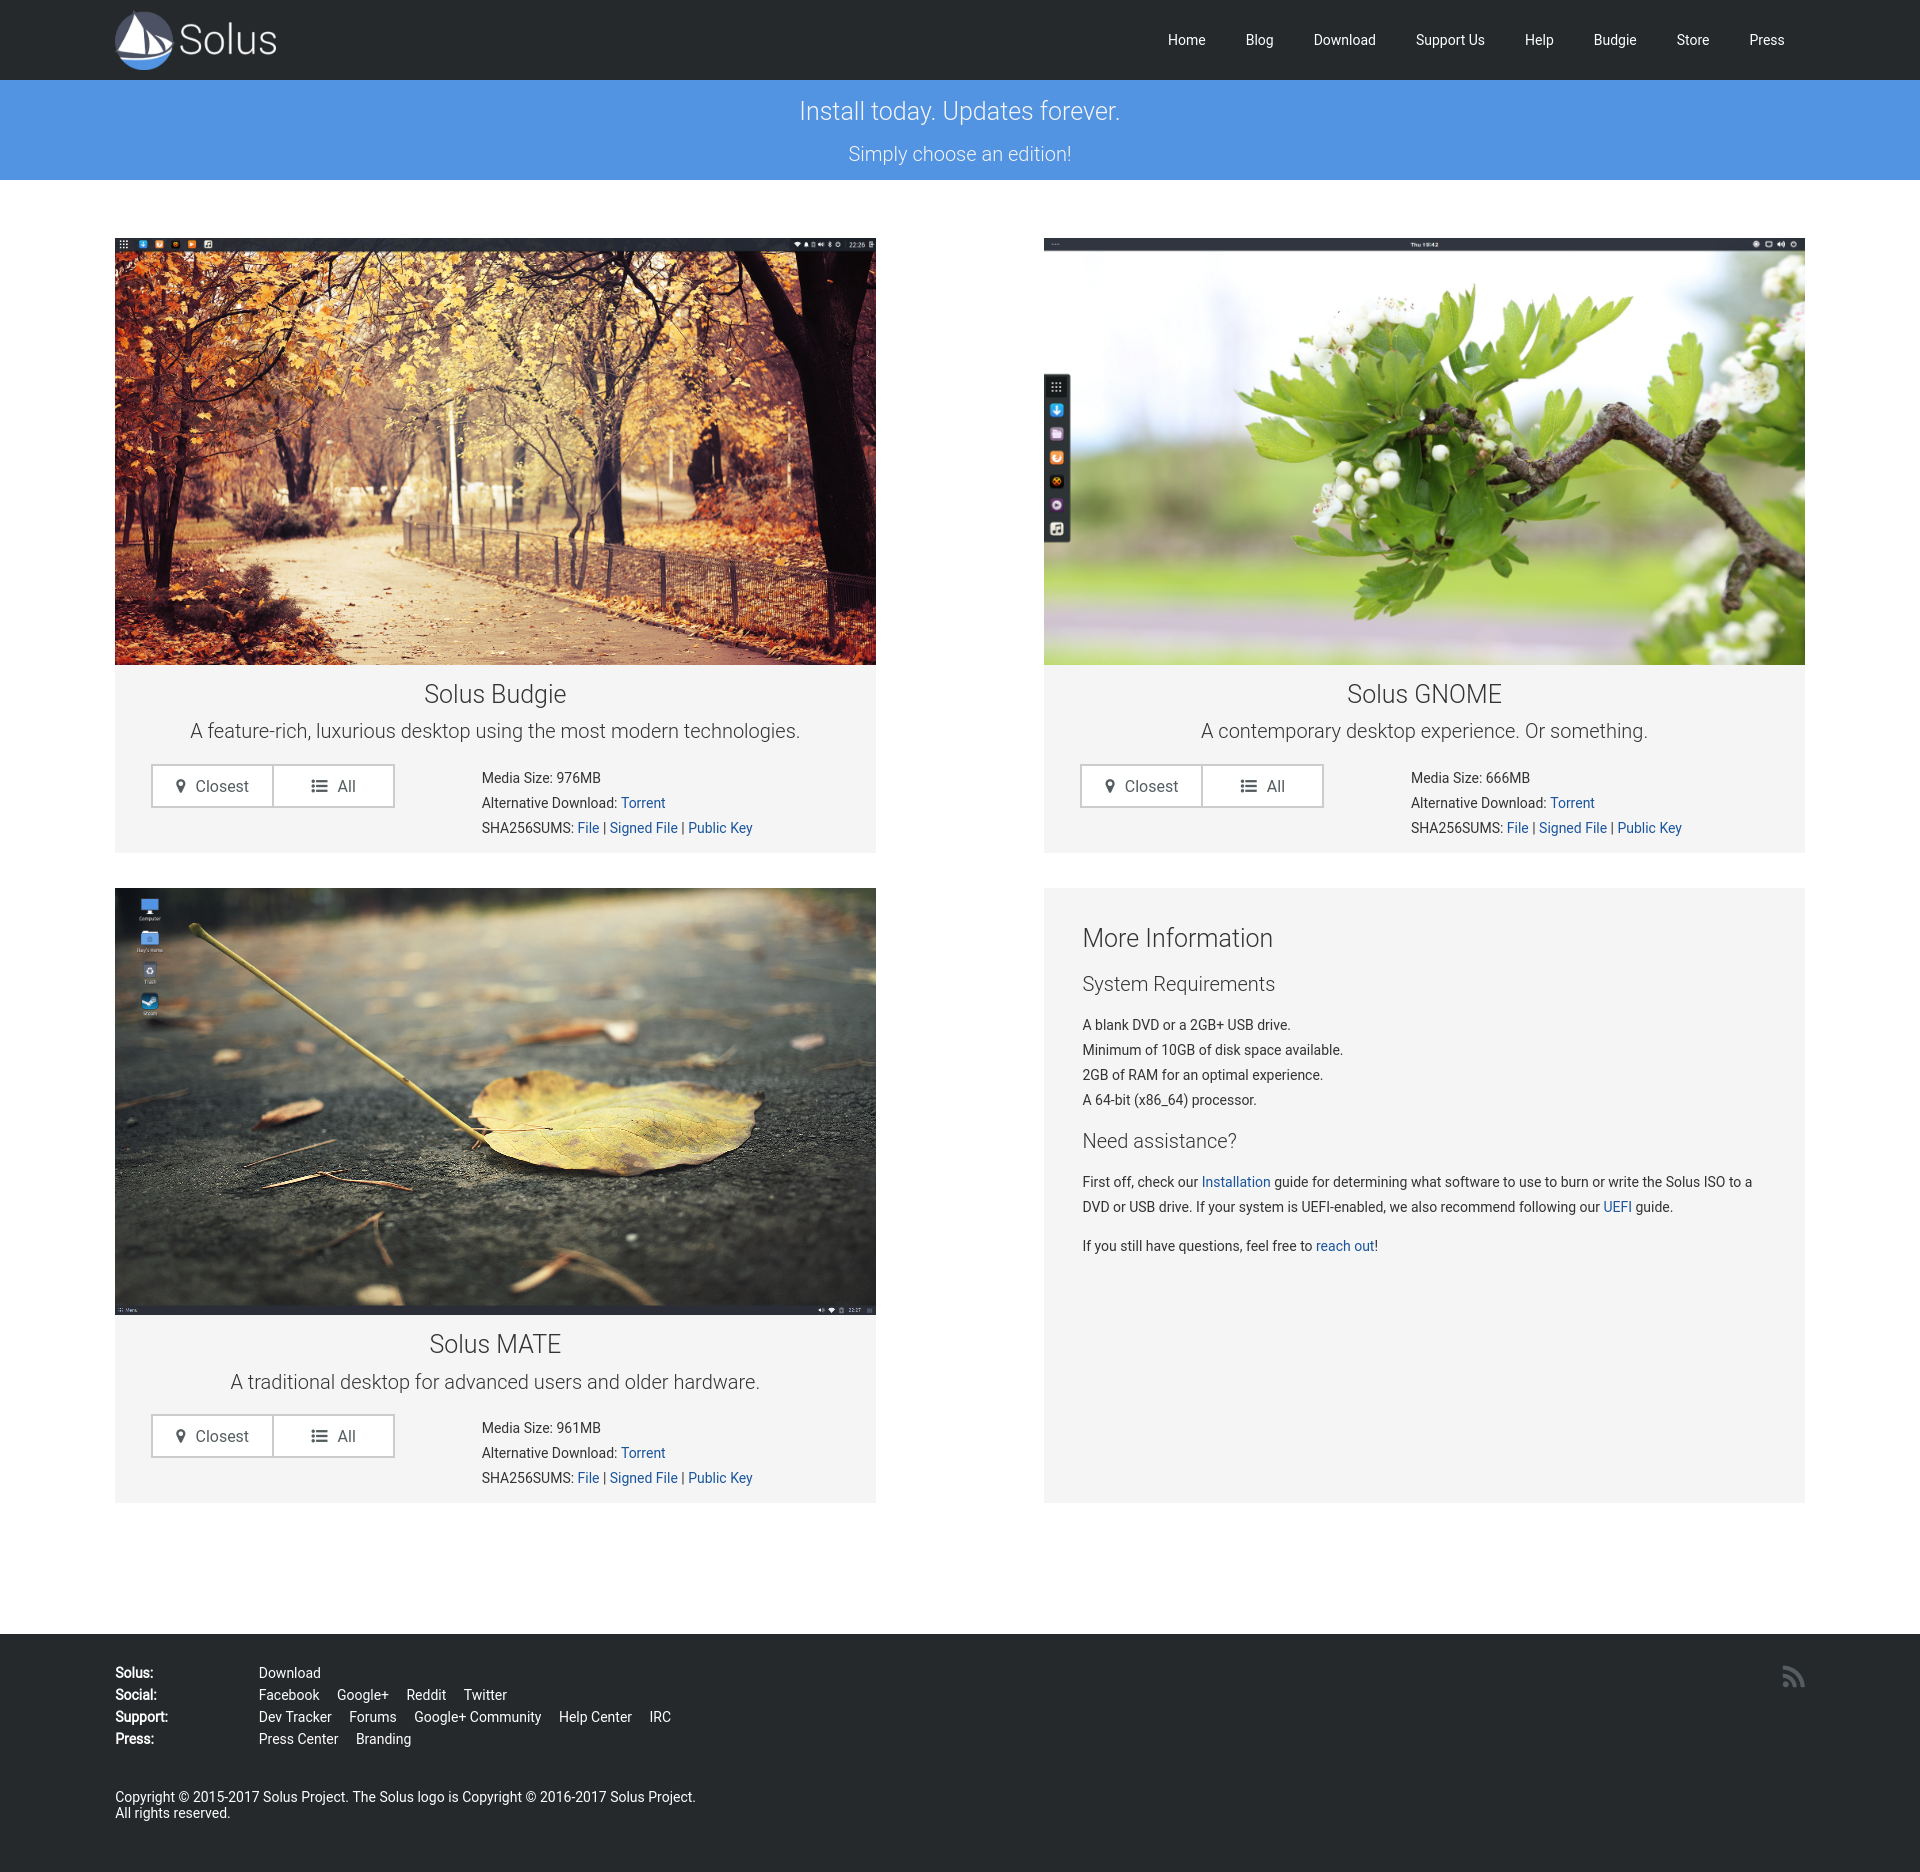1920x1872 pixels.
Task: Click the "Media Size: 961MB" text
Action: tap(541, 1428)
